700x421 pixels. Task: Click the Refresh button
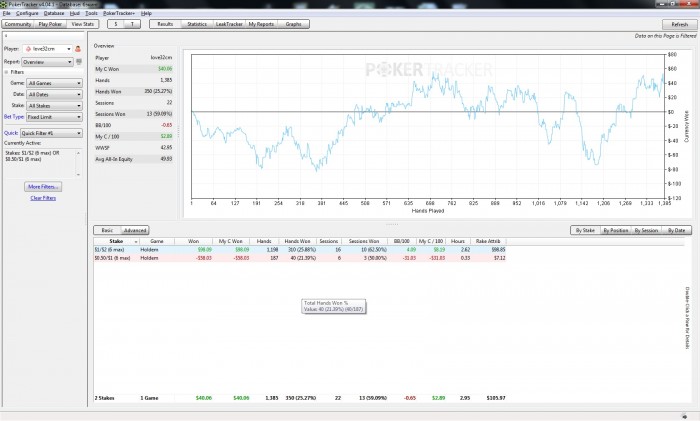(x=679, y=25)
